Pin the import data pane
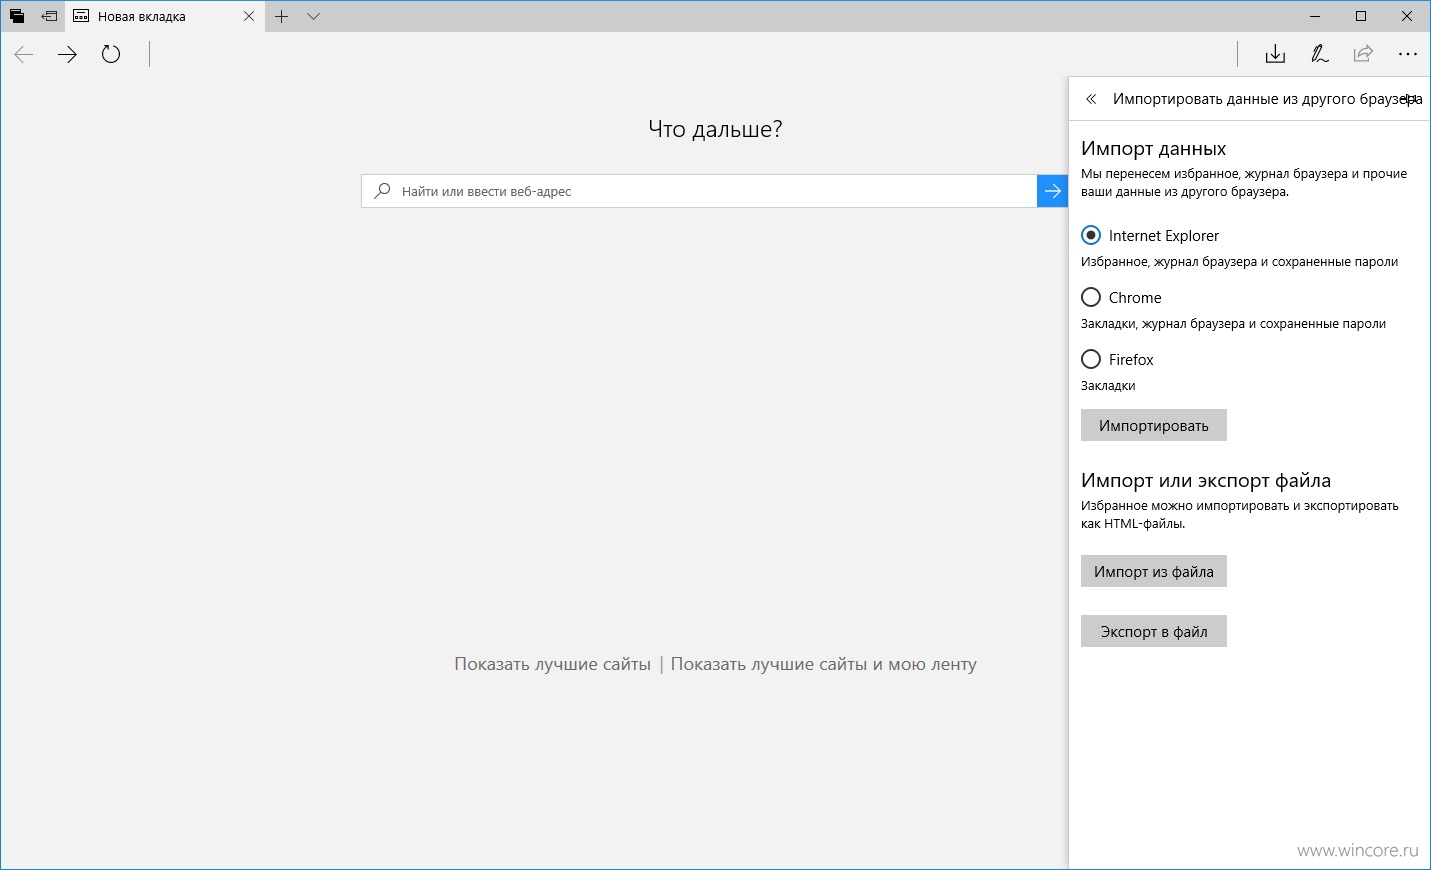The height and width of the screenshot is (870, 1431). tap(1410, 99)
